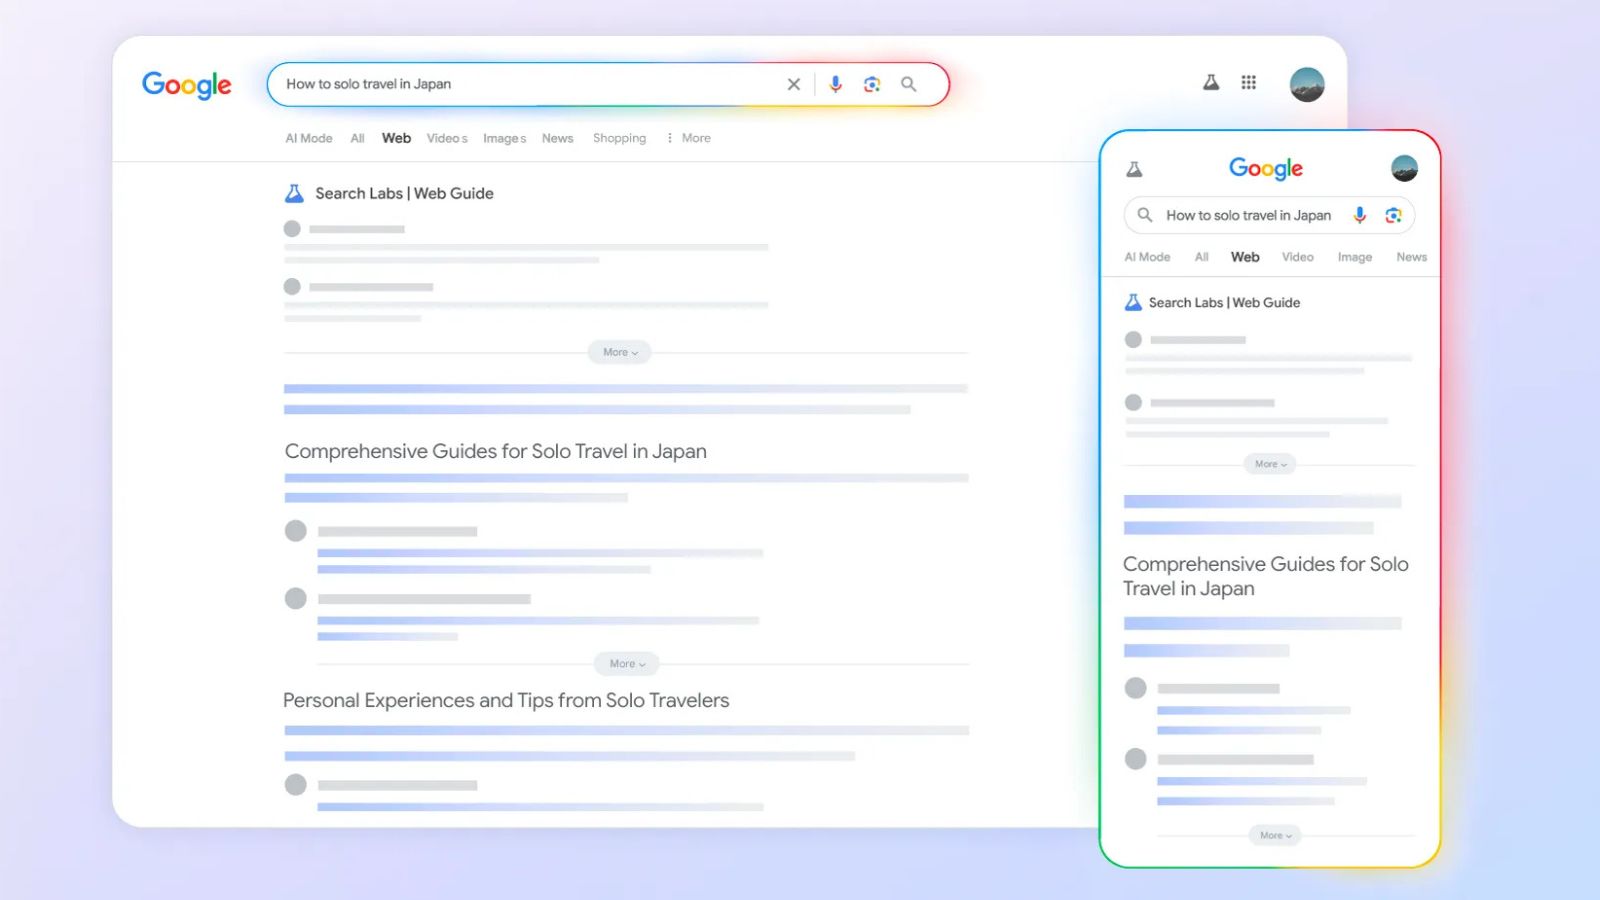This screenshot has width=1600, height=900.
Task: Click the profile avatar in the top corner
Action: pyautogui.click(x=1307, y=83)
